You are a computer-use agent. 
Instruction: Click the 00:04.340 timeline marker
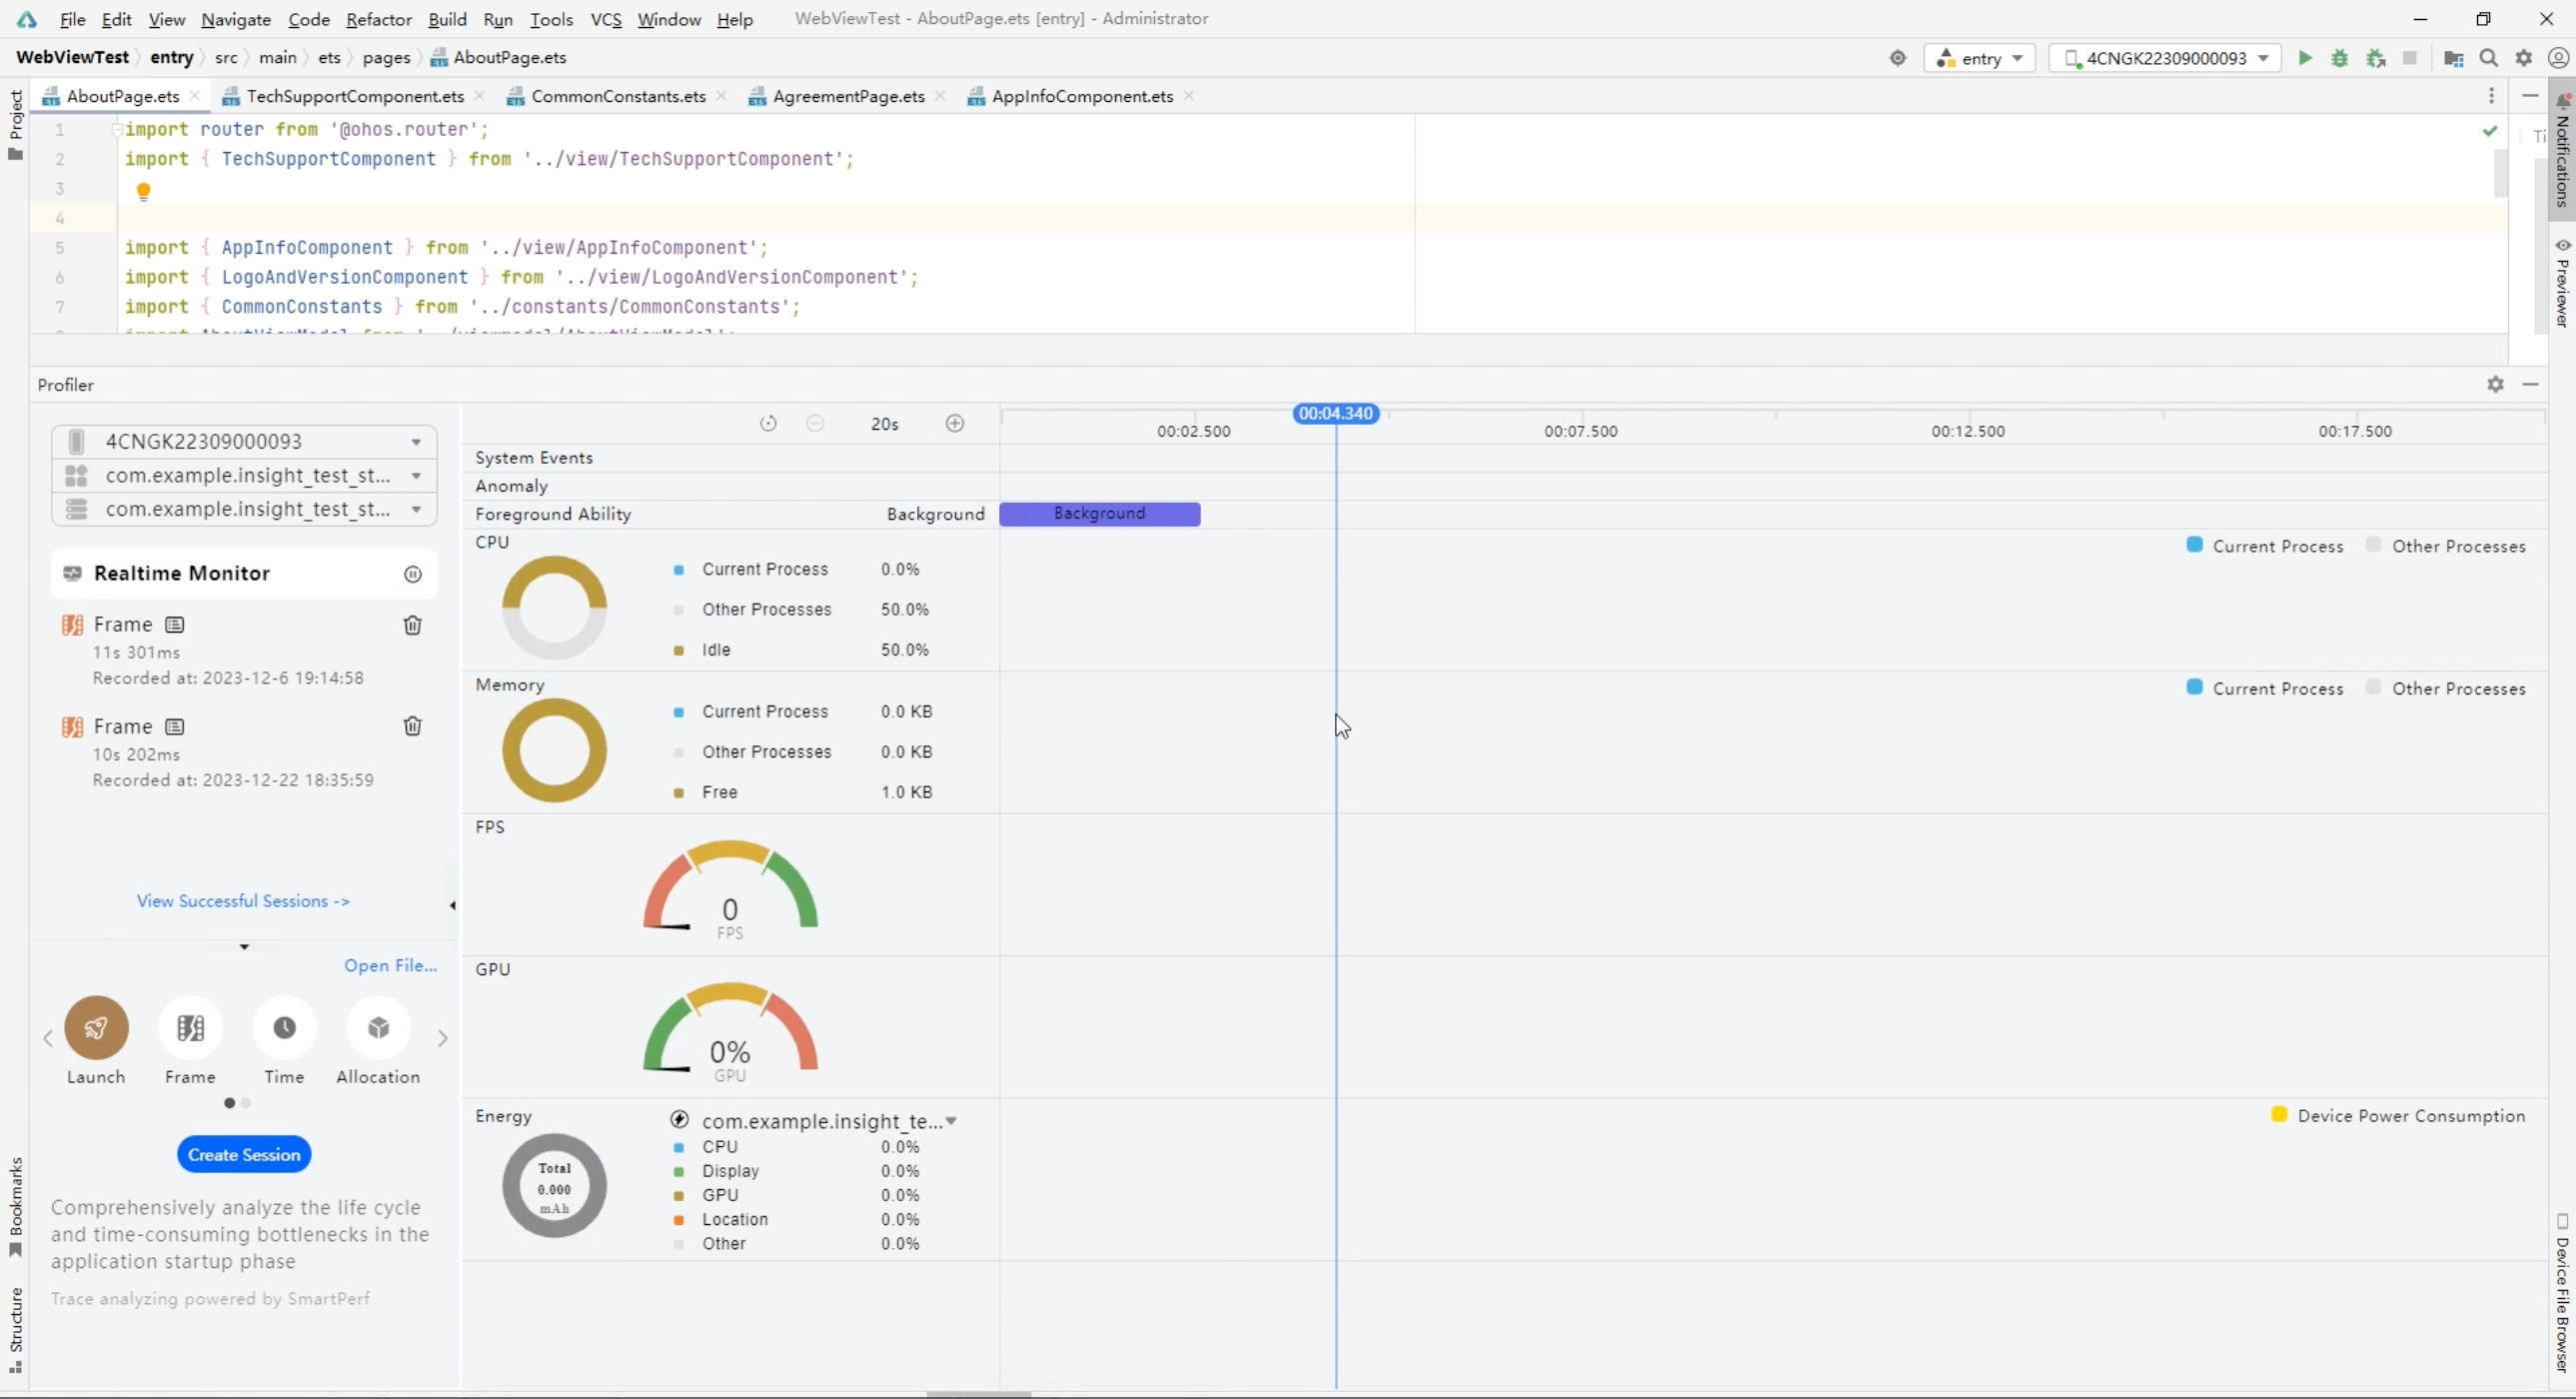pos(1335,413)
